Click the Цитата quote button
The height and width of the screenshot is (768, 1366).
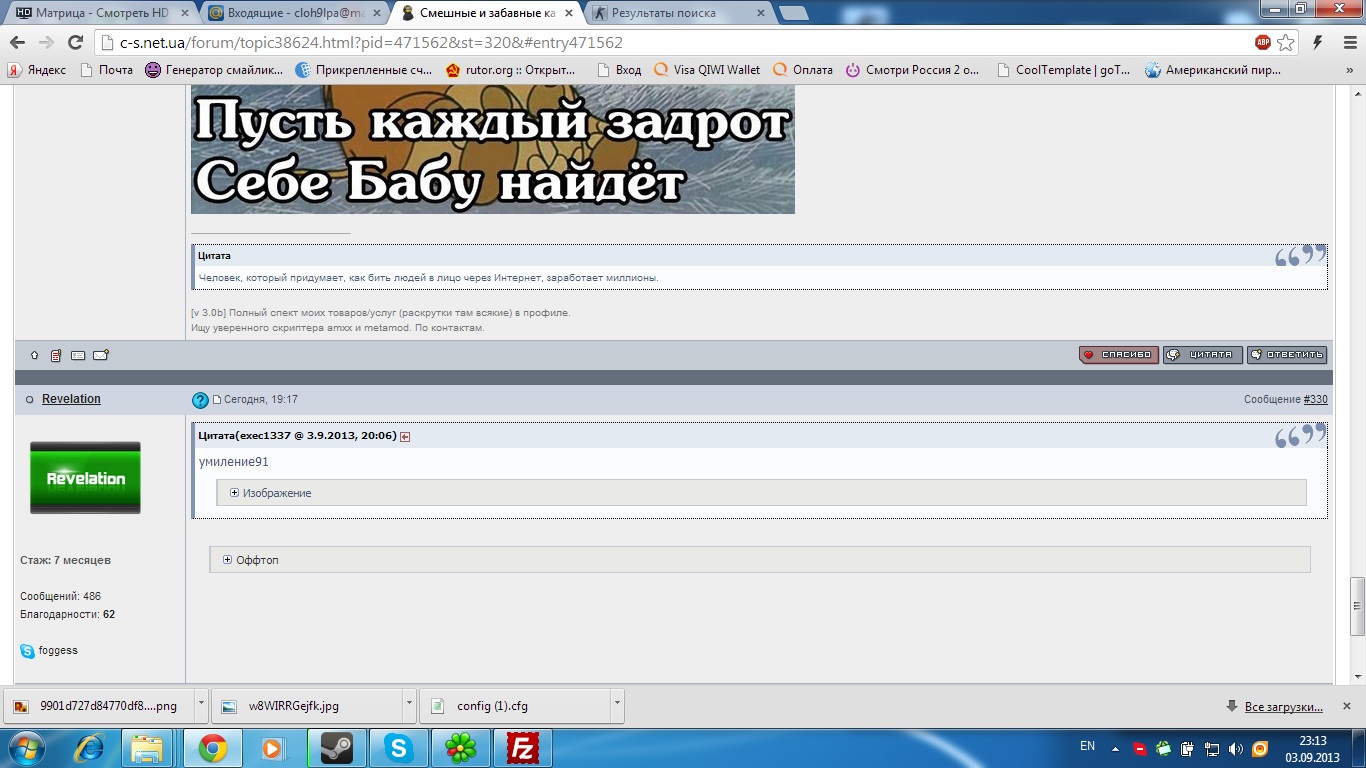[1203, 355]
